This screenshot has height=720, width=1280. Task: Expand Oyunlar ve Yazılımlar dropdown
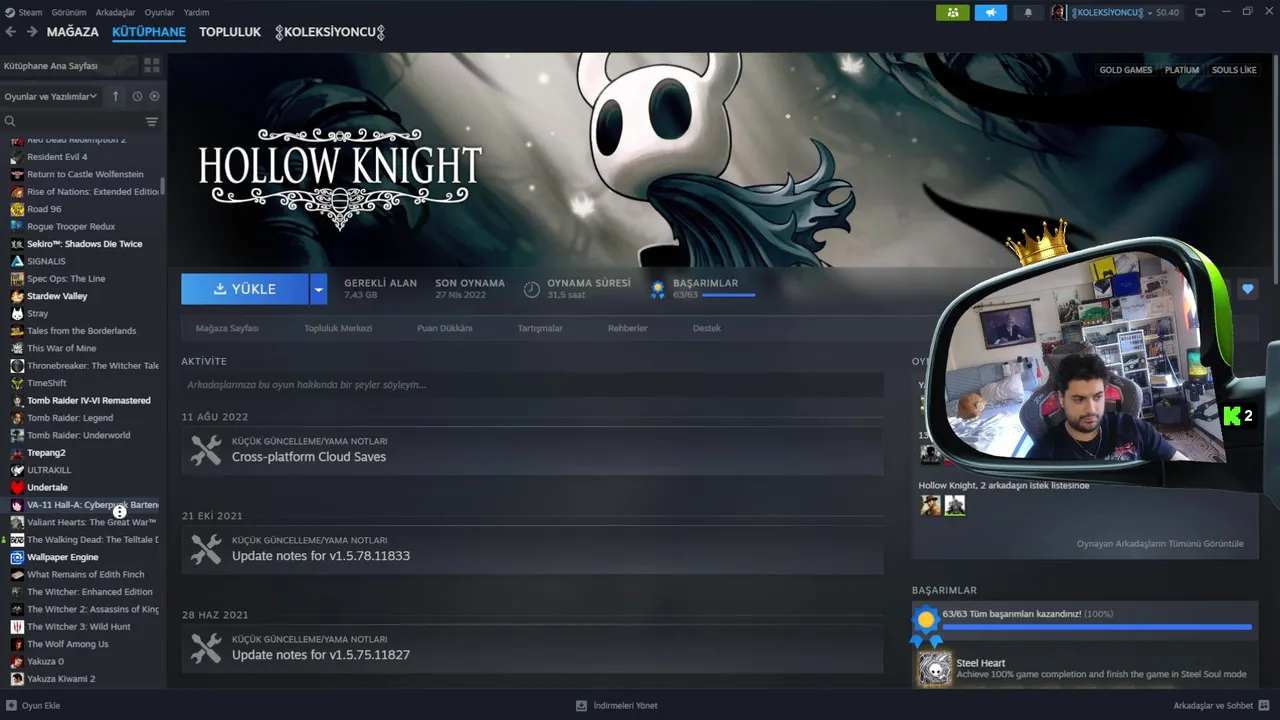(x=50, y=96)
